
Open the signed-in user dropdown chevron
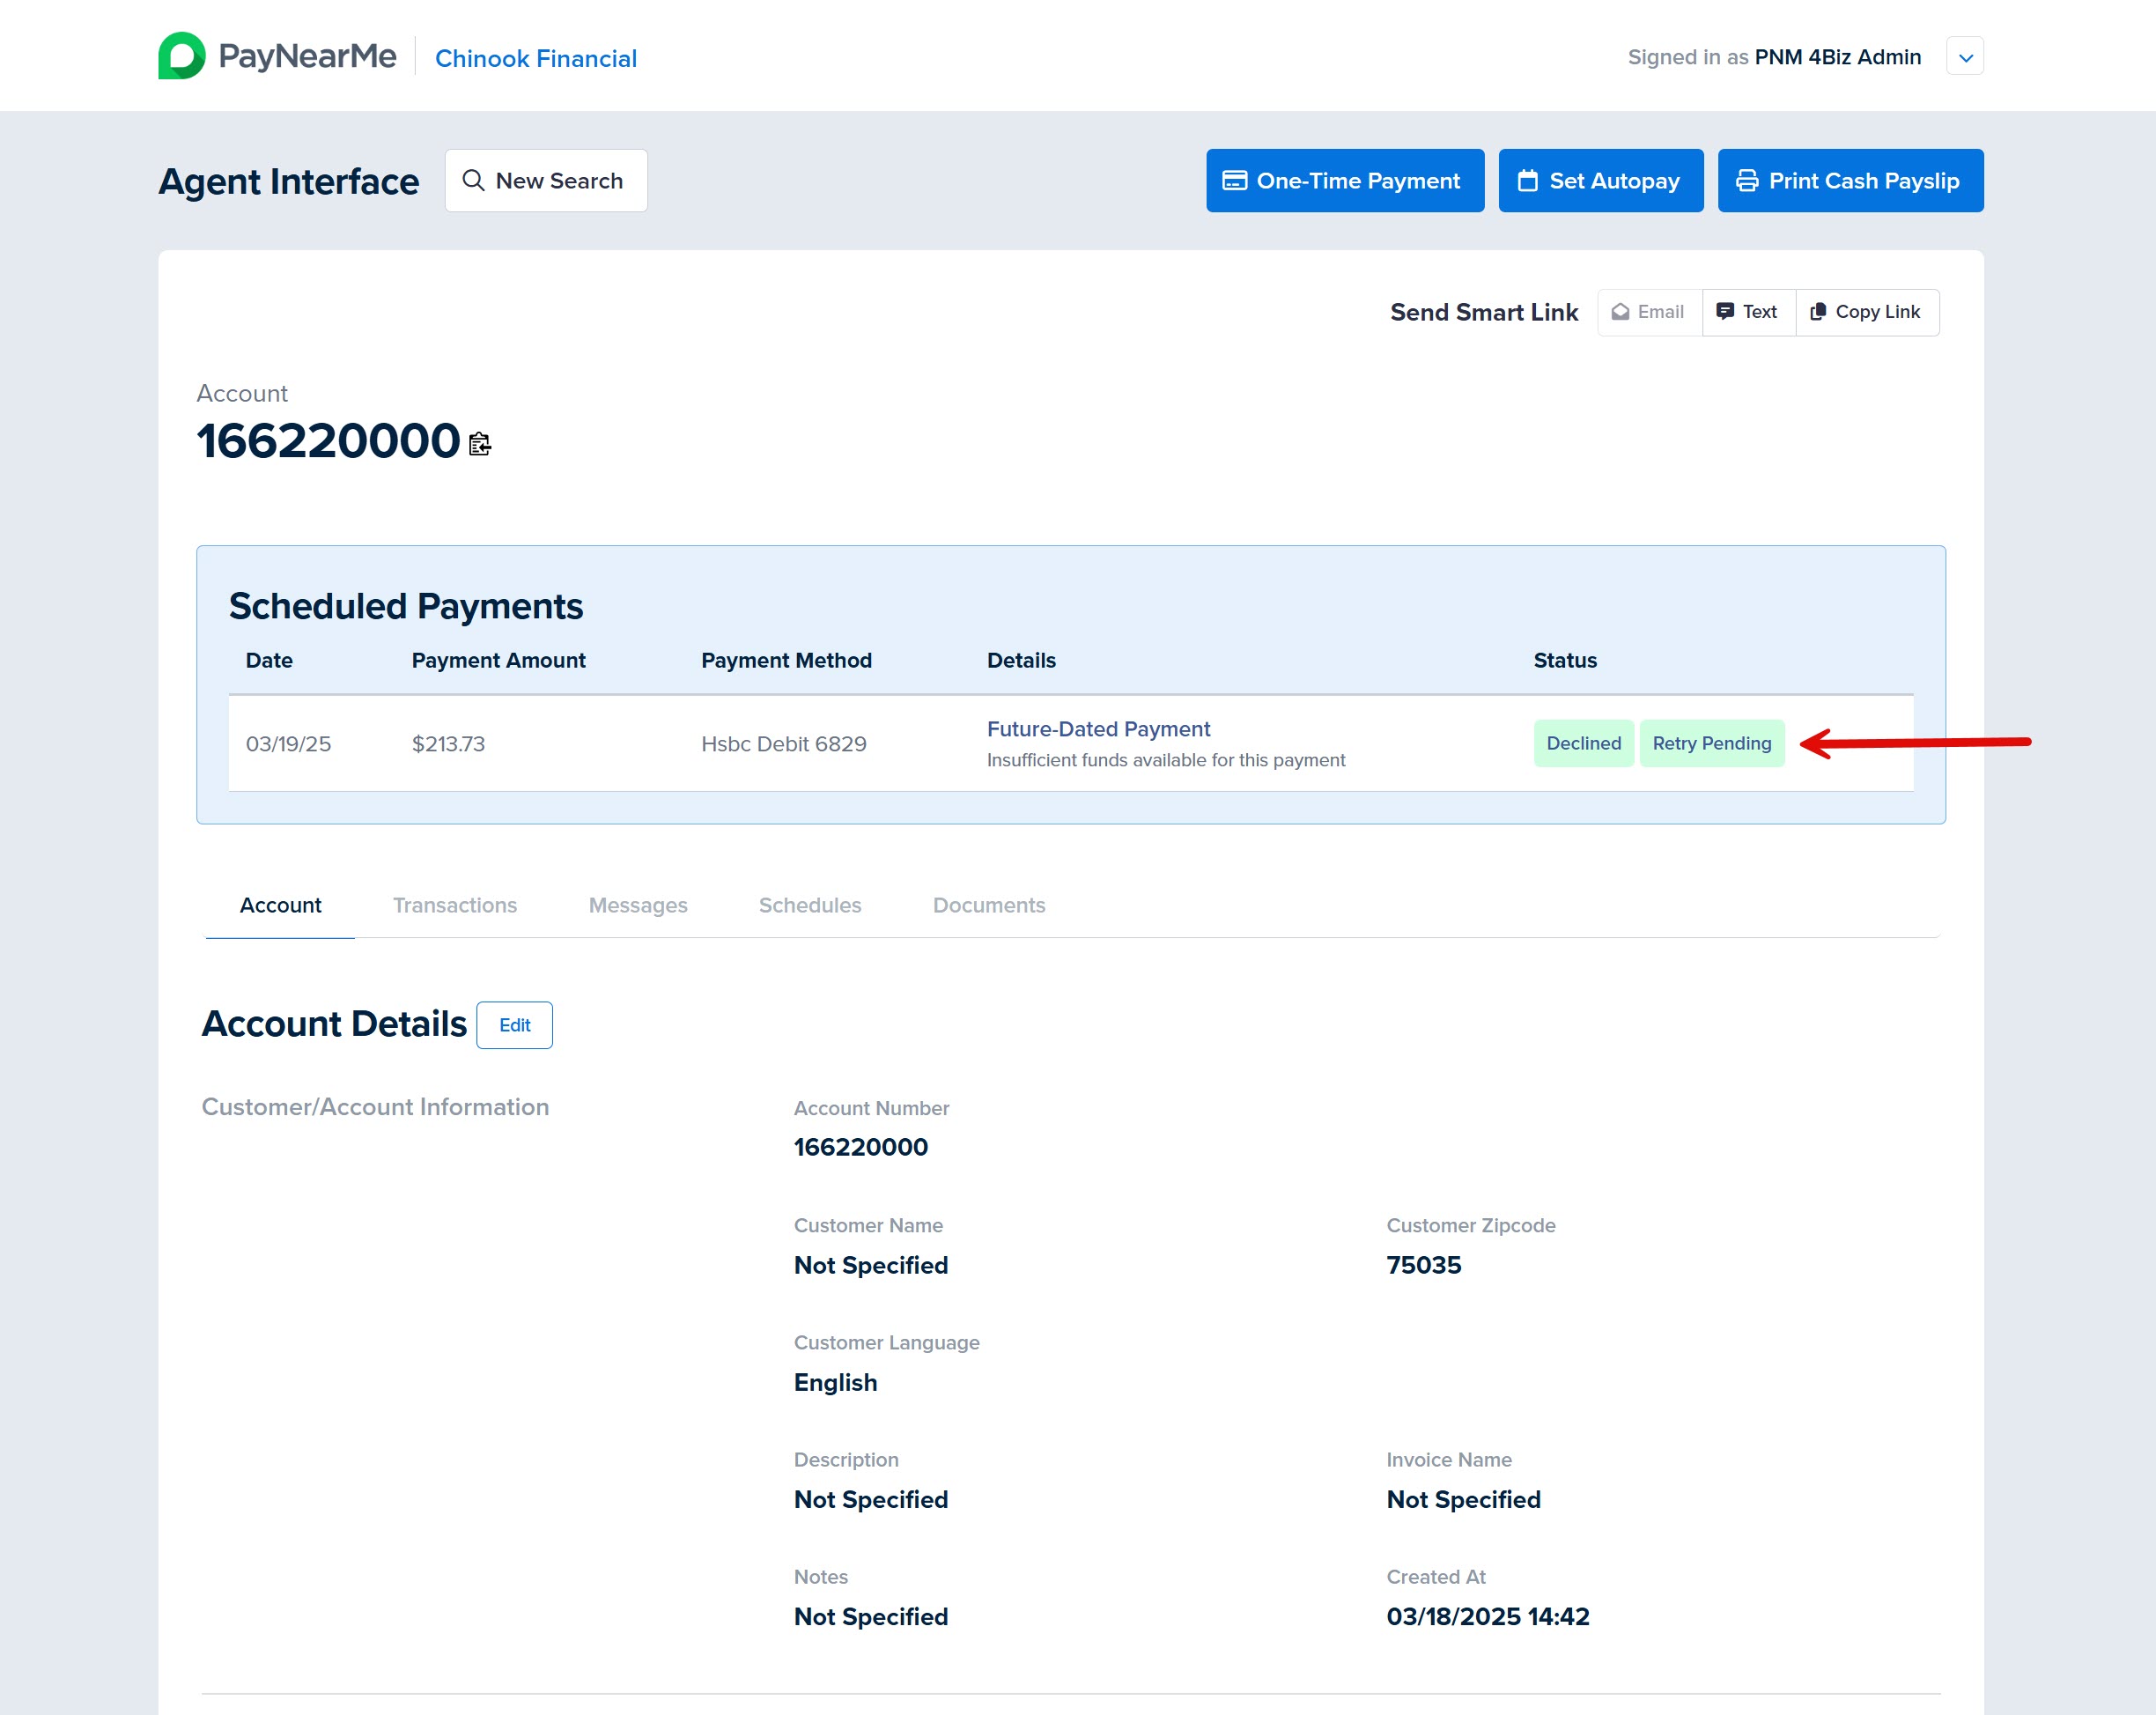1964,57
